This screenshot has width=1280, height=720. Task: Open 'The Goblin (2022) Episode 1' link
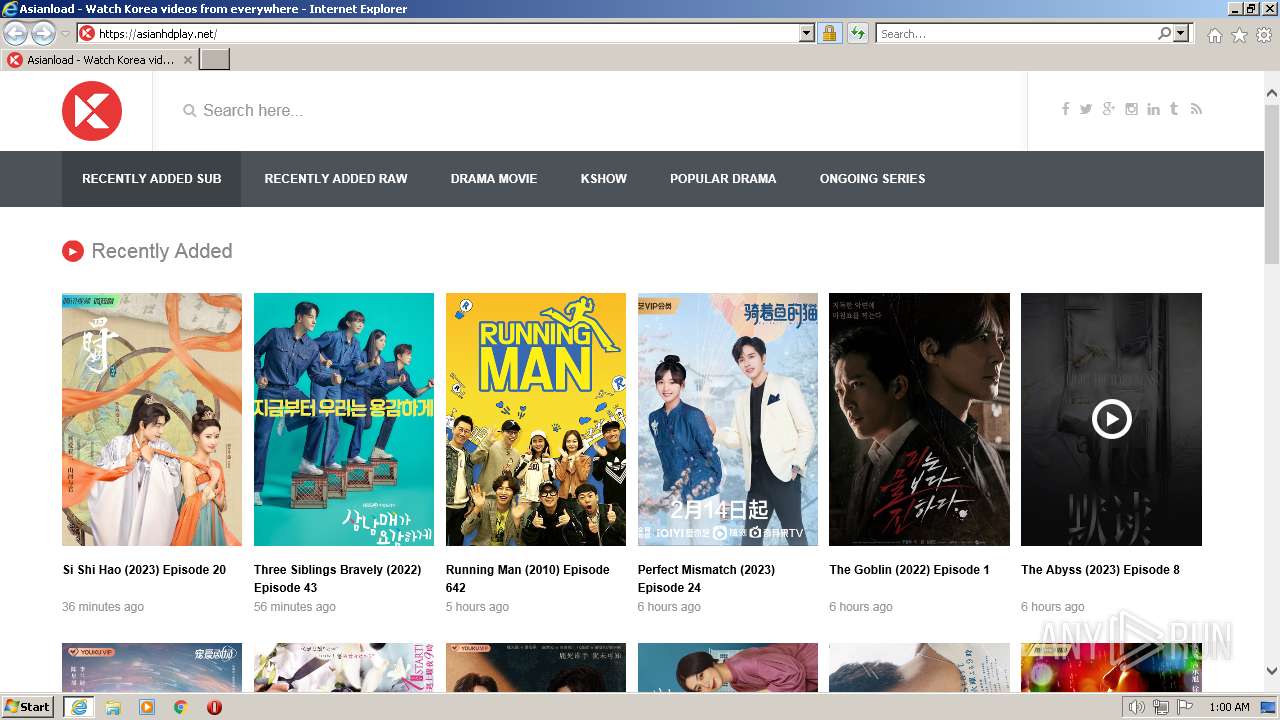click(910, 570)
